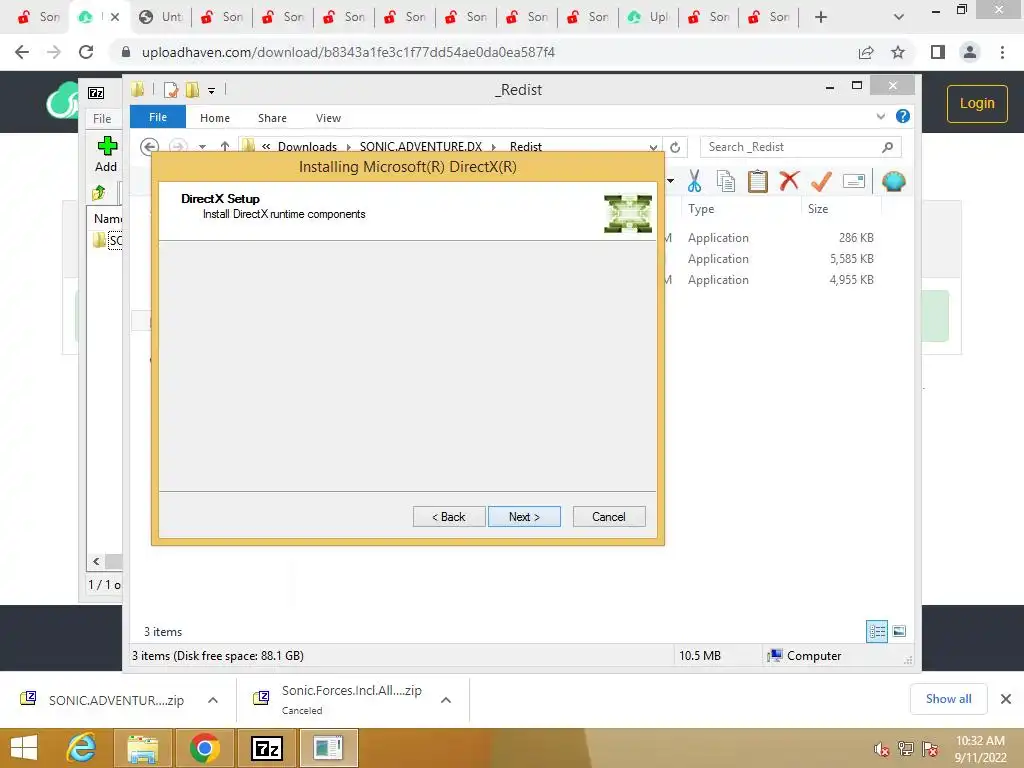Open the File tab in Explorer ribbon
Viewport: 1024px width, 768px height.
pyautogui.click(x=158, y=117)
